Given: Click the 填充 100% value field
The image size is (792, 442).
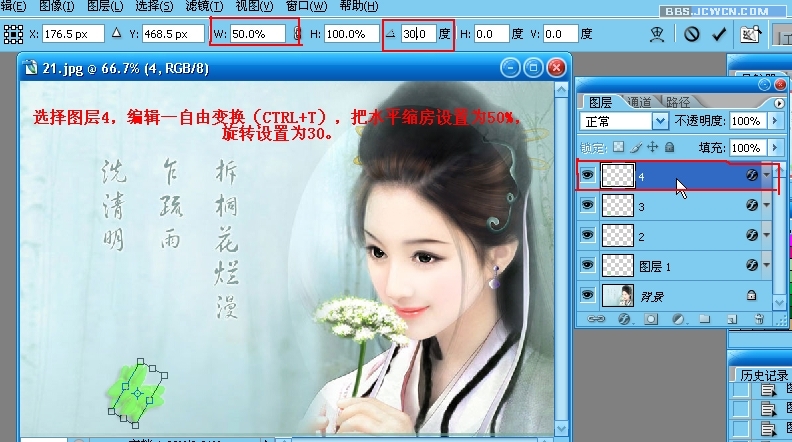Looking at the screenshot, I should pos(746,148).
